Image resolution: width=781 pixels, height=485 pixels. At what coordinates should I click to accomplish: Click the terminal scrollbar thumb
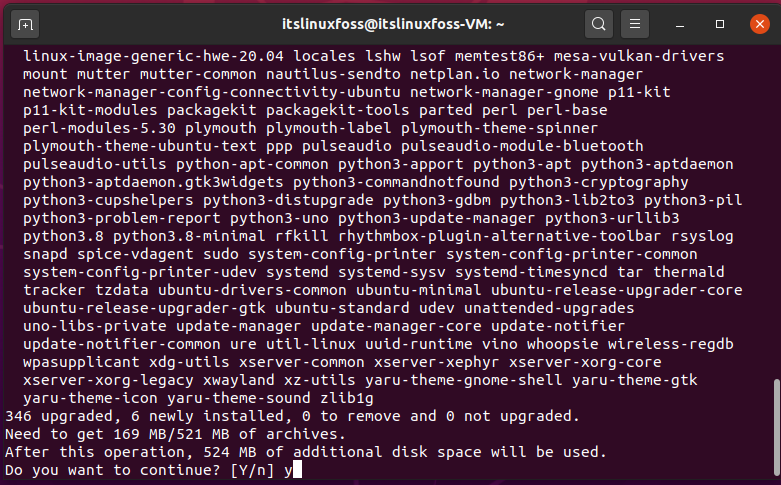776,428
